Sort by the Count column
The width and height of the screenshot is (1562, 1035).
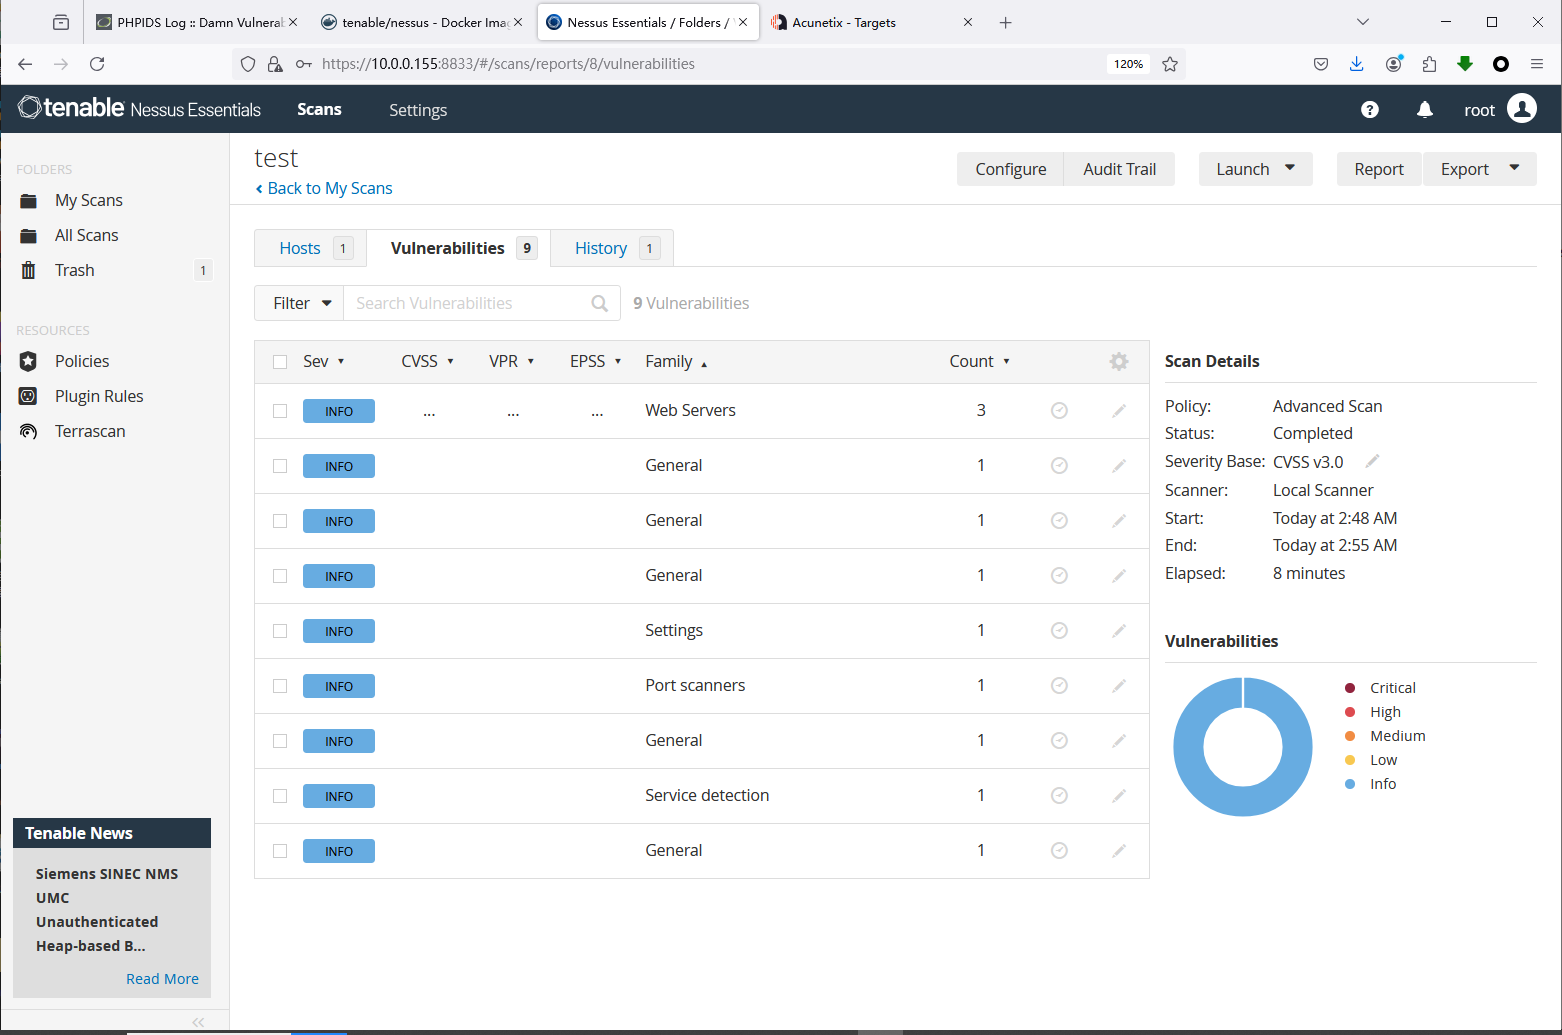click(979, 361)
